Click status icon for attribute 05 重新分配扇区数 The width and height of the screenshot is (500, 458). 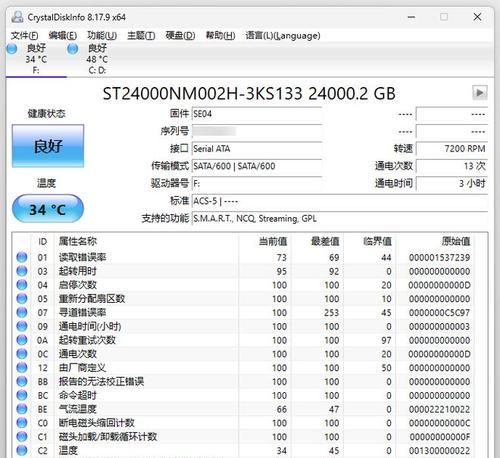pyautogui.click(x=22, y=299)
